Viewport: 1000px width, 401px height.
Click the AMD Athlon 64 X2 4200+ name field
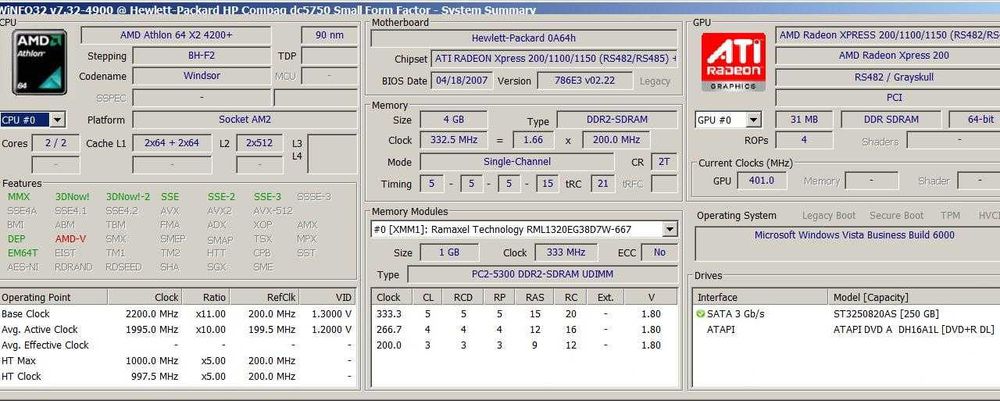(x=176, y=35)
